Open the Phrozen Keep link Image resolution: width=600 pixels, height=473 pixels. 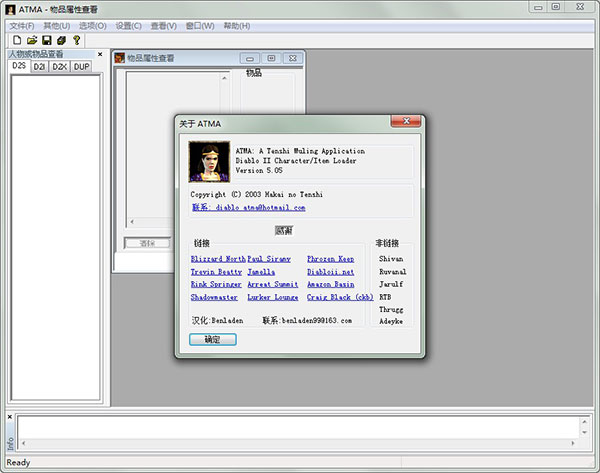click(330, 259)
